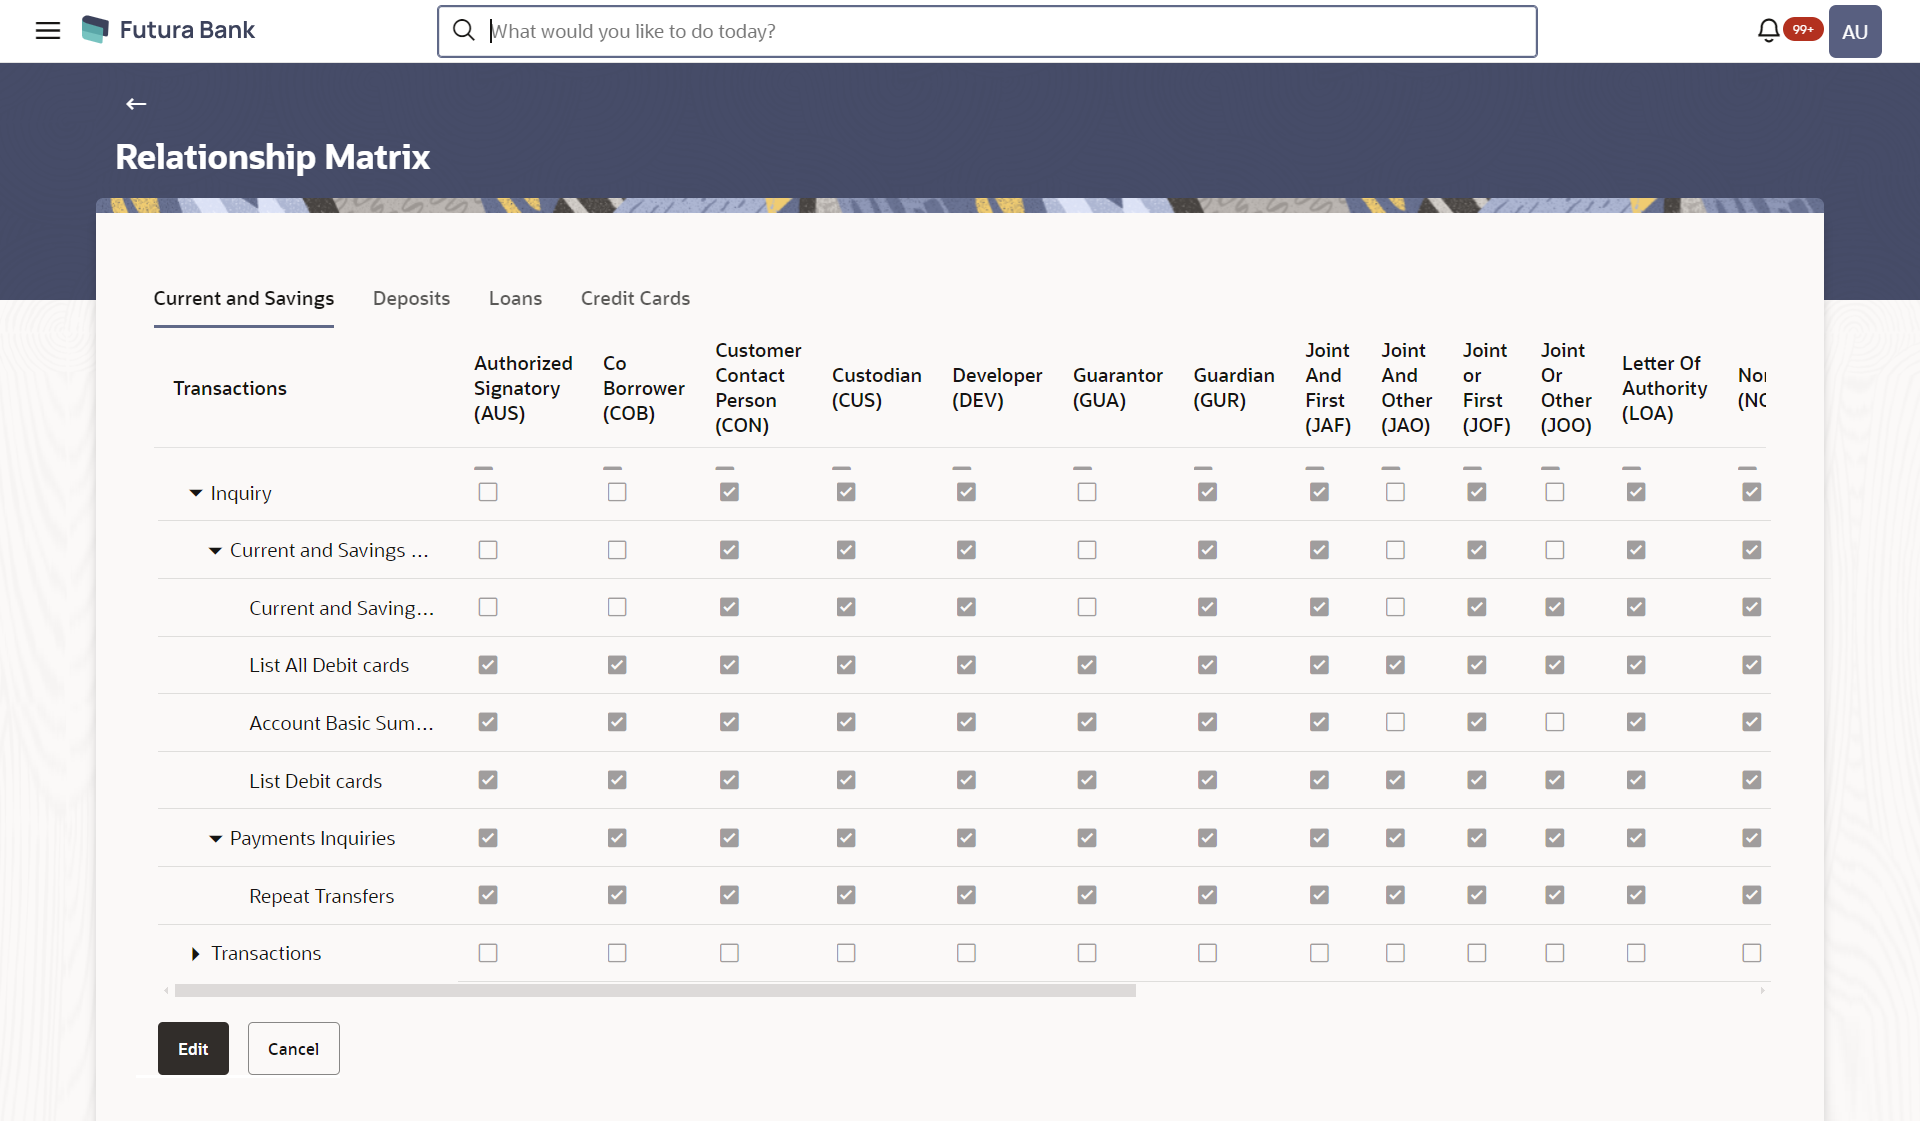Image resolution: width=1920 pixels, height=1121 pixels.
Task: Open the hamburger navigation menu
Action: 47,31
